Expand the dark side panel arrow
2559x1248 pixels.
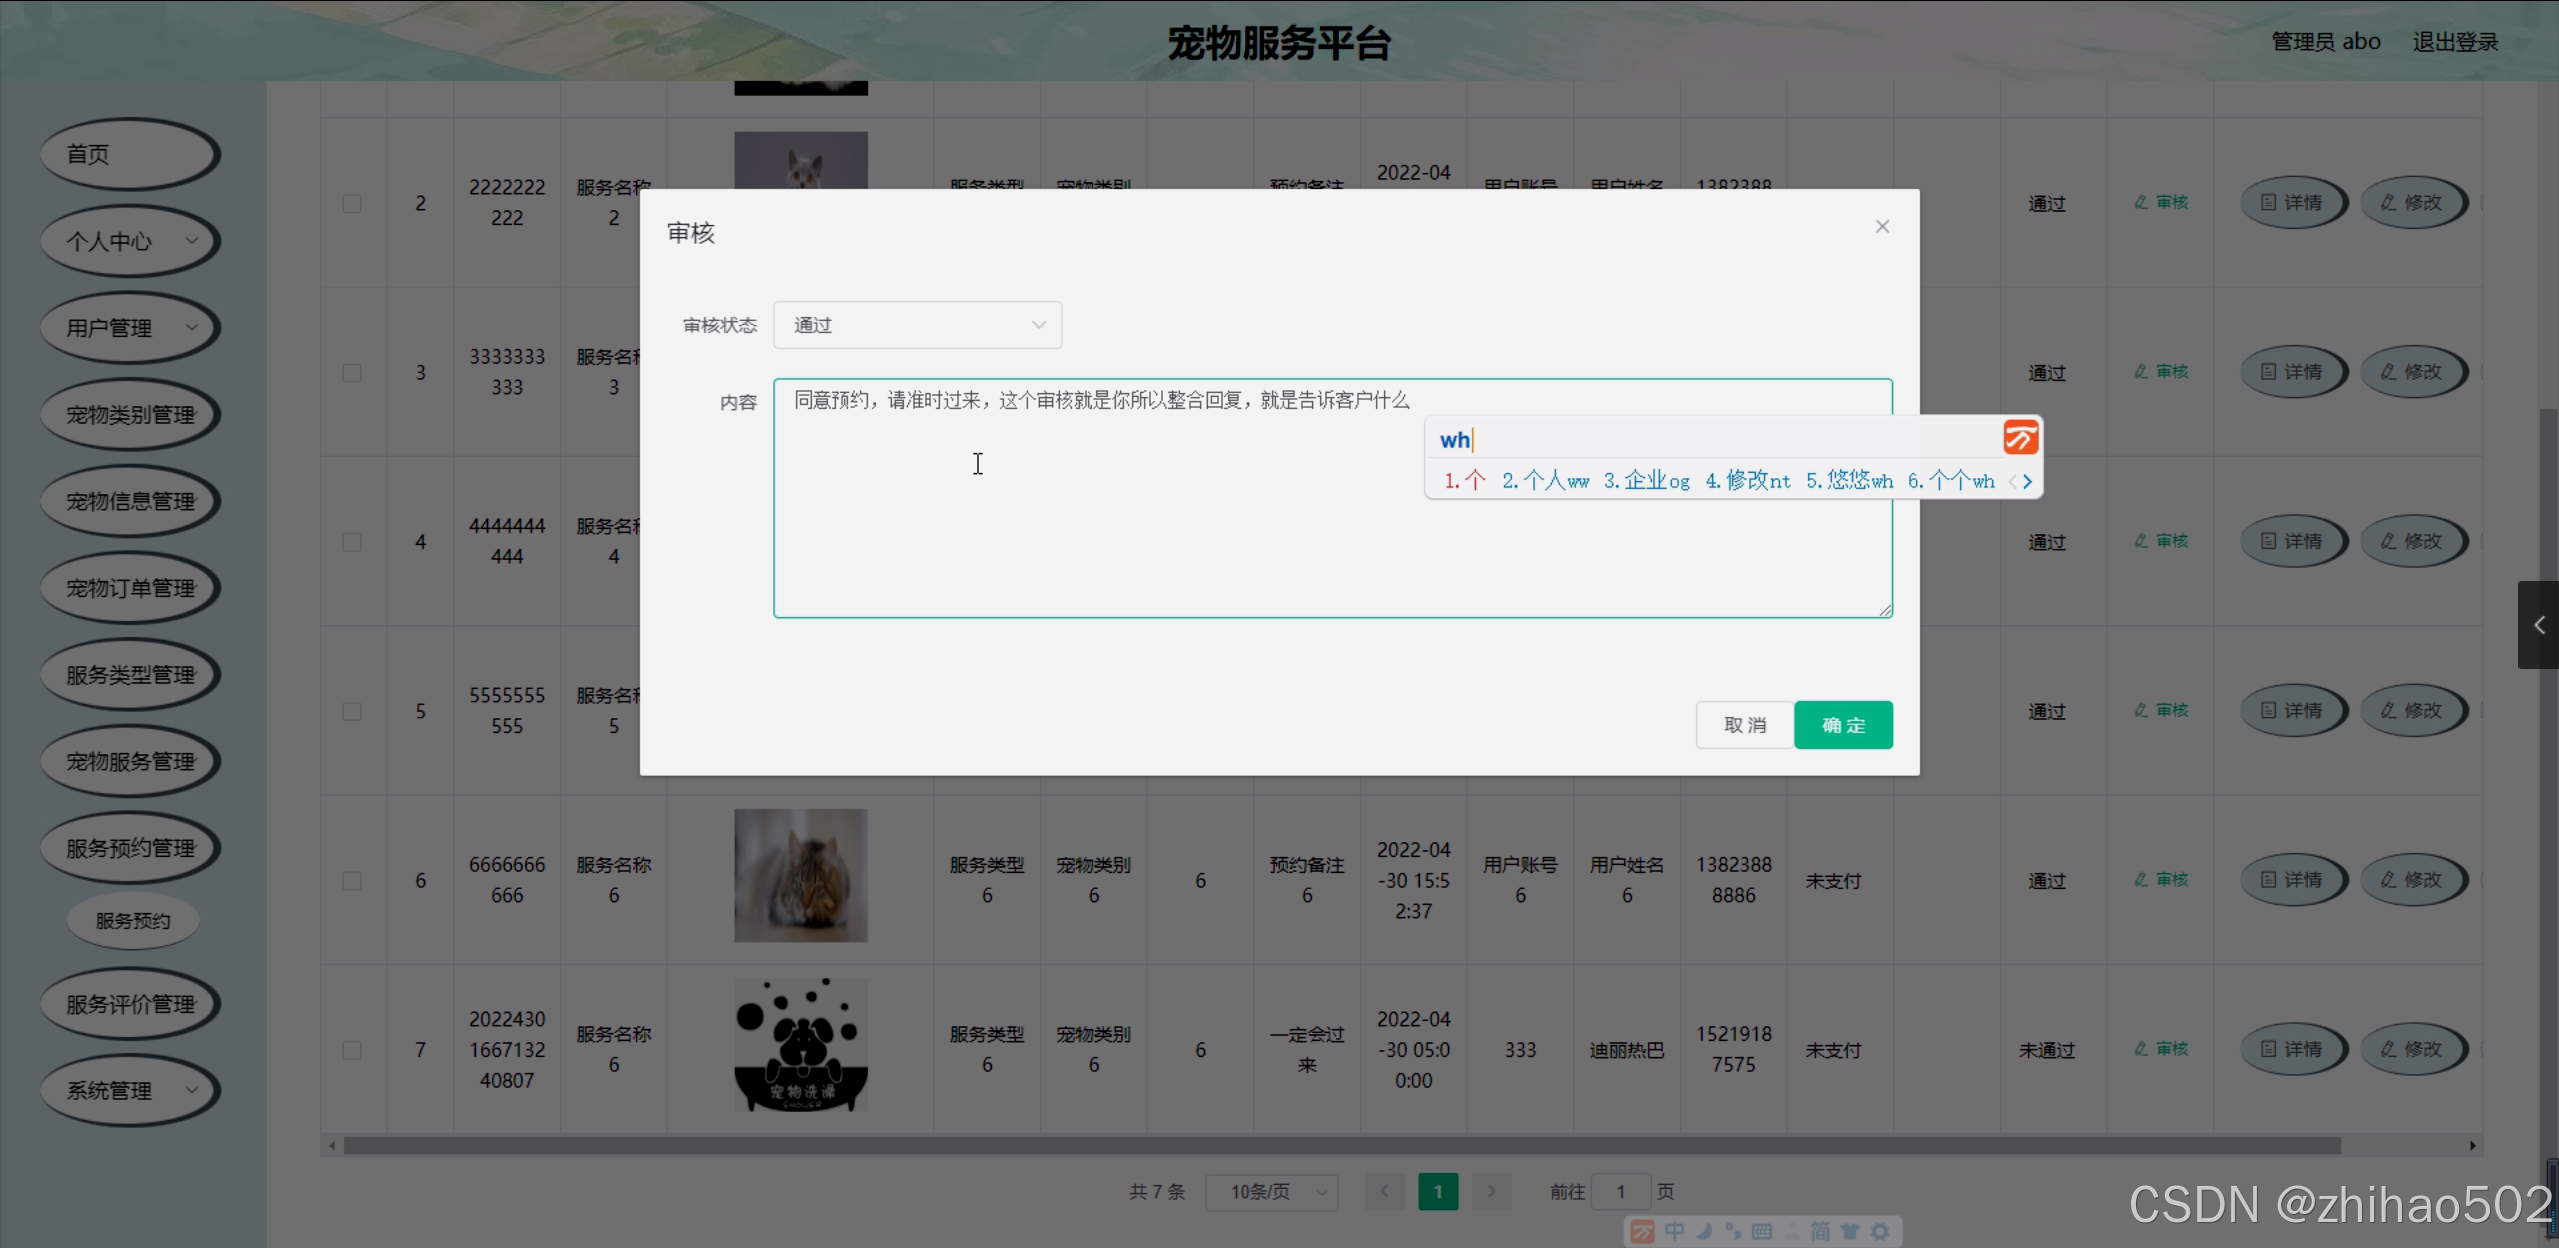point(2538,625)
